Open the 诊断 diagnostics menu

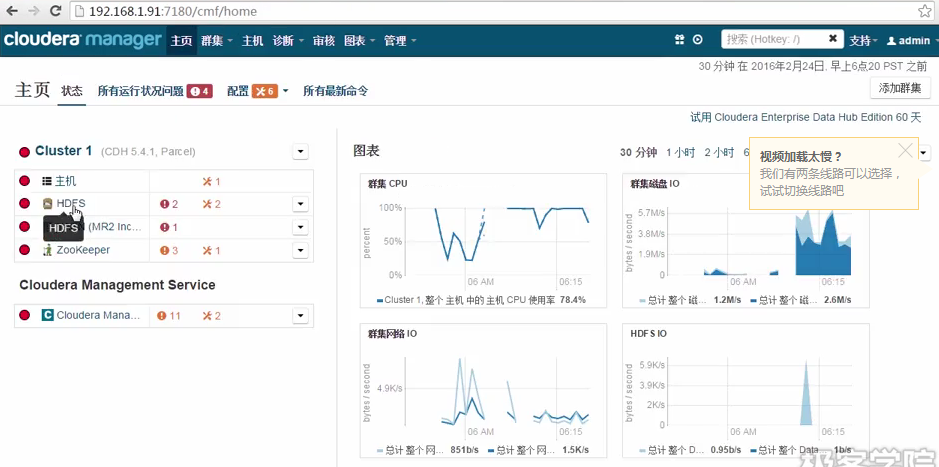click(287, 41)
